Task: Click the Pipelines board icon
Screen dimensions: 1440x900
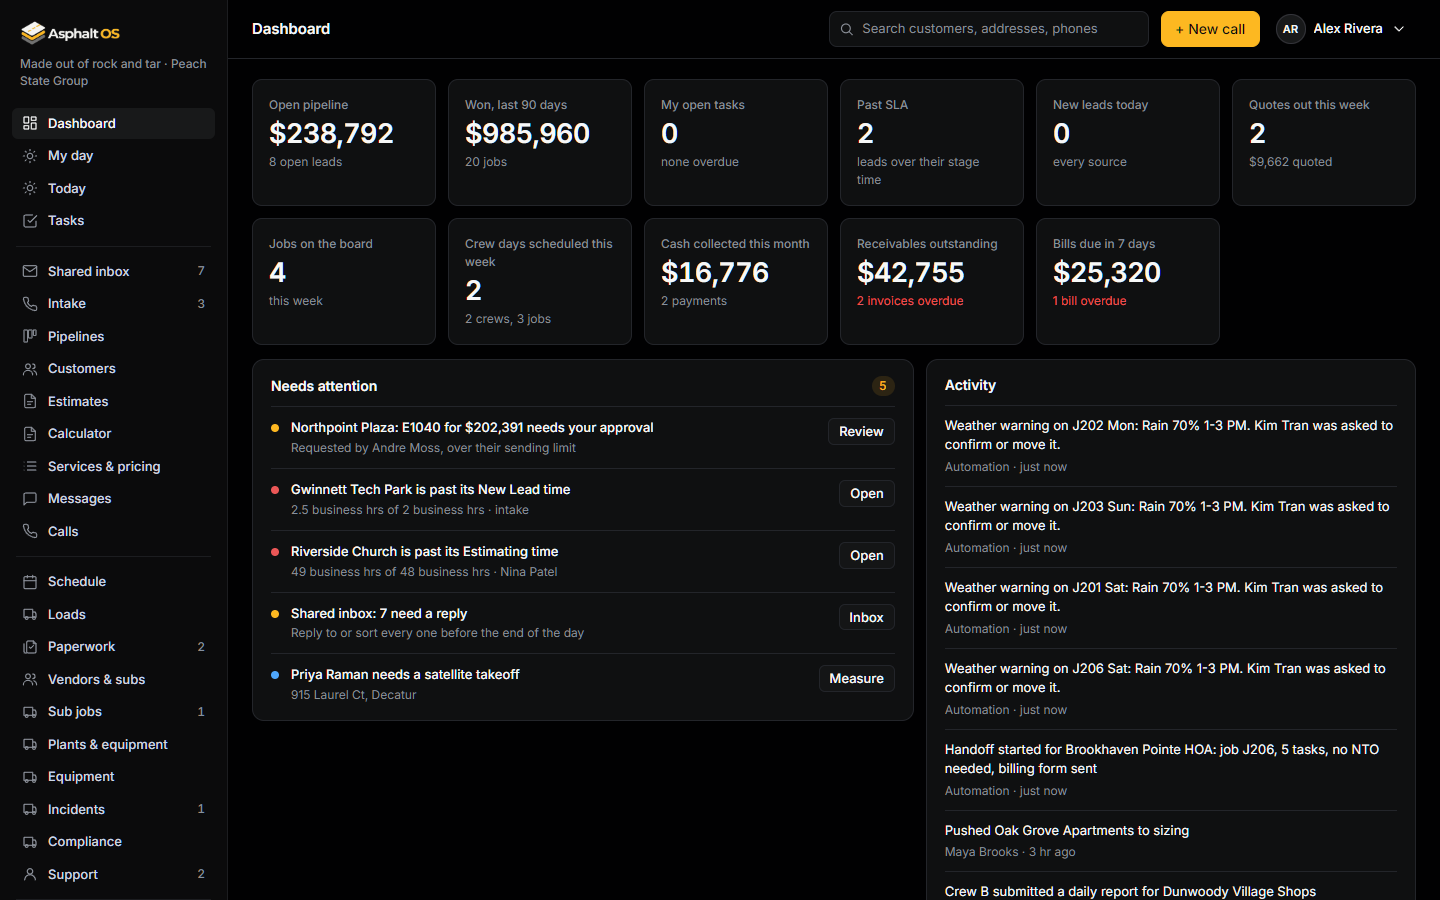Action: point(30,336)
